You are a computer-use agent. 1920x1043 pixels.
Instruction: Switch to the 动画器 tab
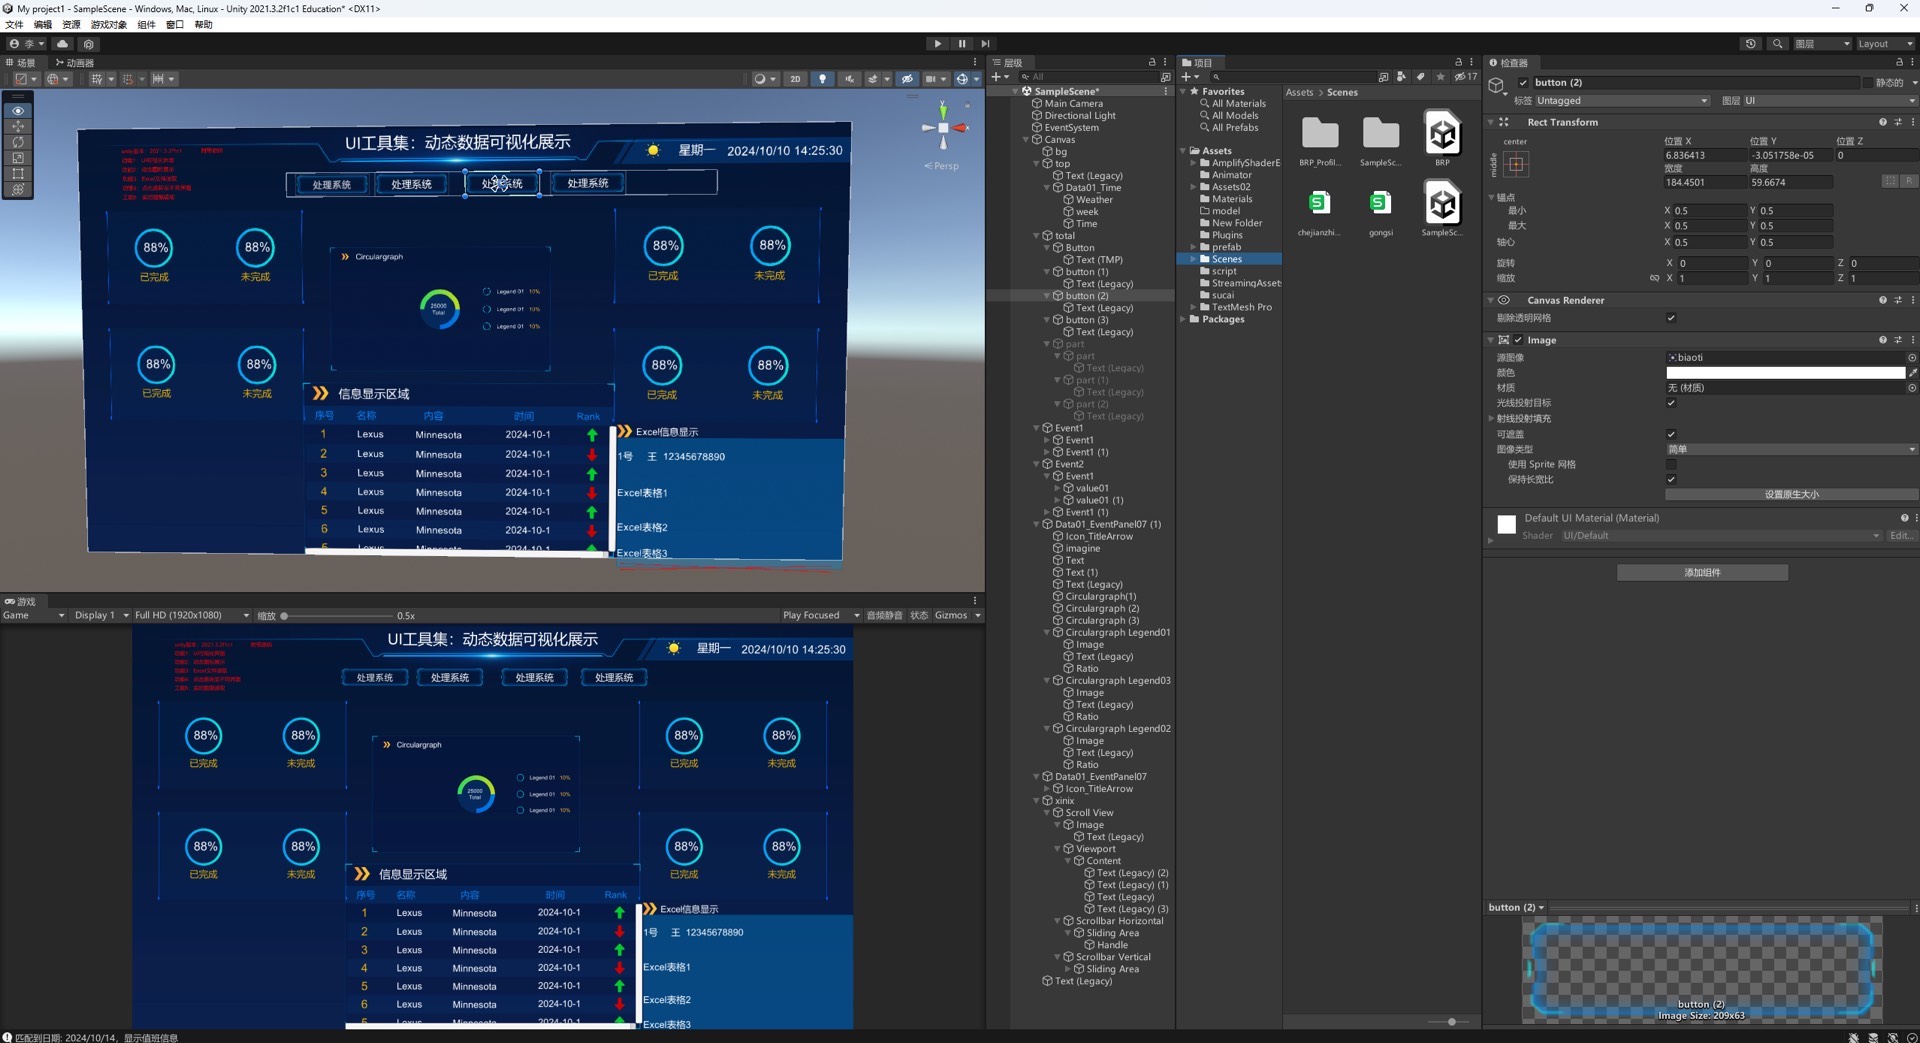[x=75, y=62]
